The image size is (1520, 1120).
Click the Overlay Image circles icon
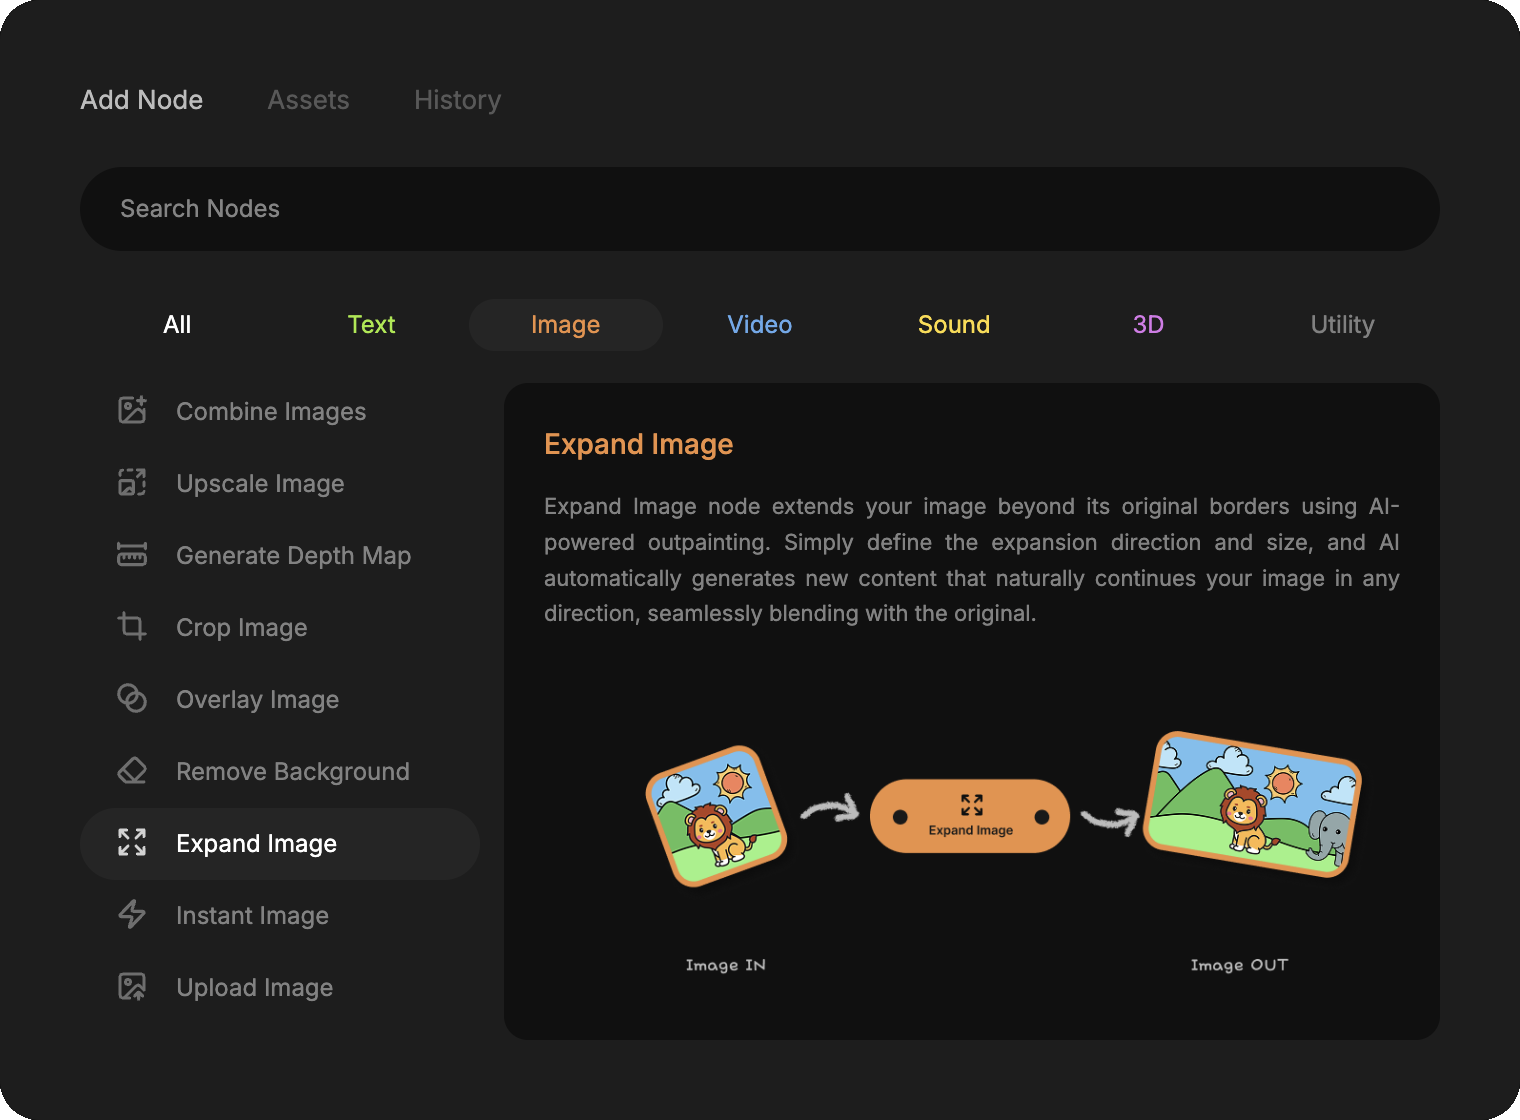(132, 698)
